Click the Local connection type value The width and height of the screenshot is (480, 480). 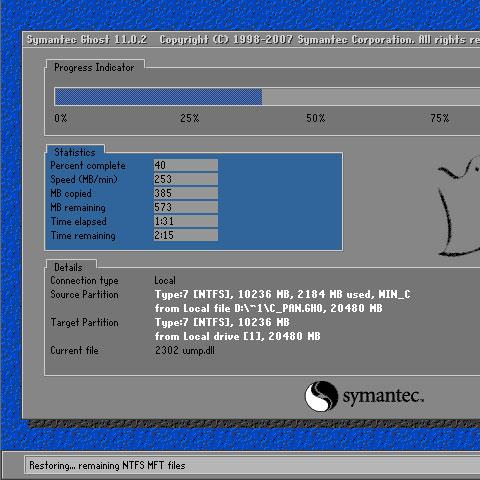165,280
